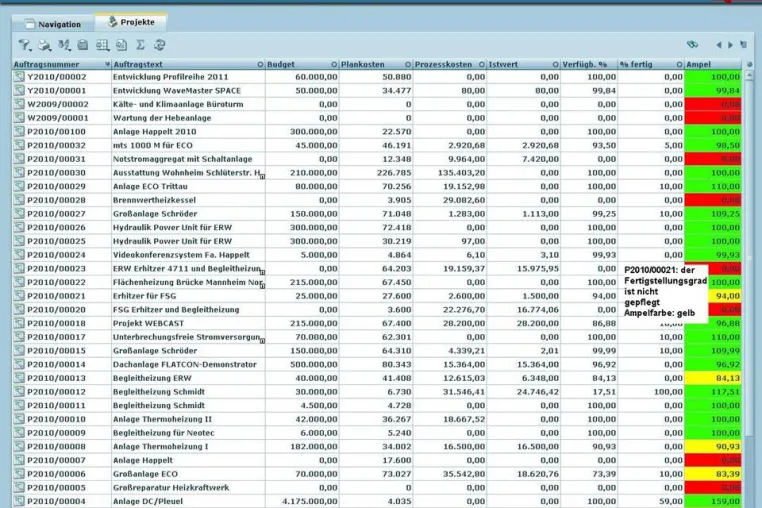762x508 pixels.
Task: Click the circle marker in Auftragstext header
Action: pos(260,64)
